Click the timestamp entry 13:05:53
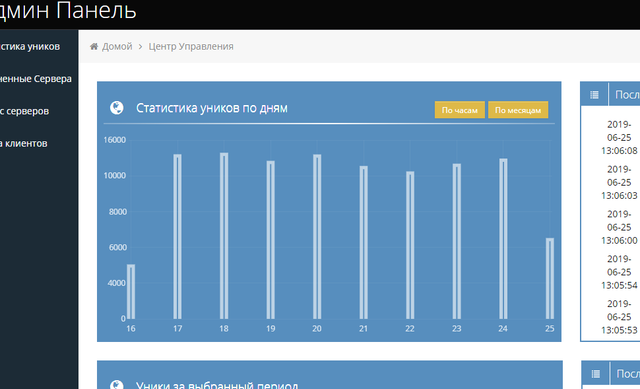640x389 pixels. (619, 317)
